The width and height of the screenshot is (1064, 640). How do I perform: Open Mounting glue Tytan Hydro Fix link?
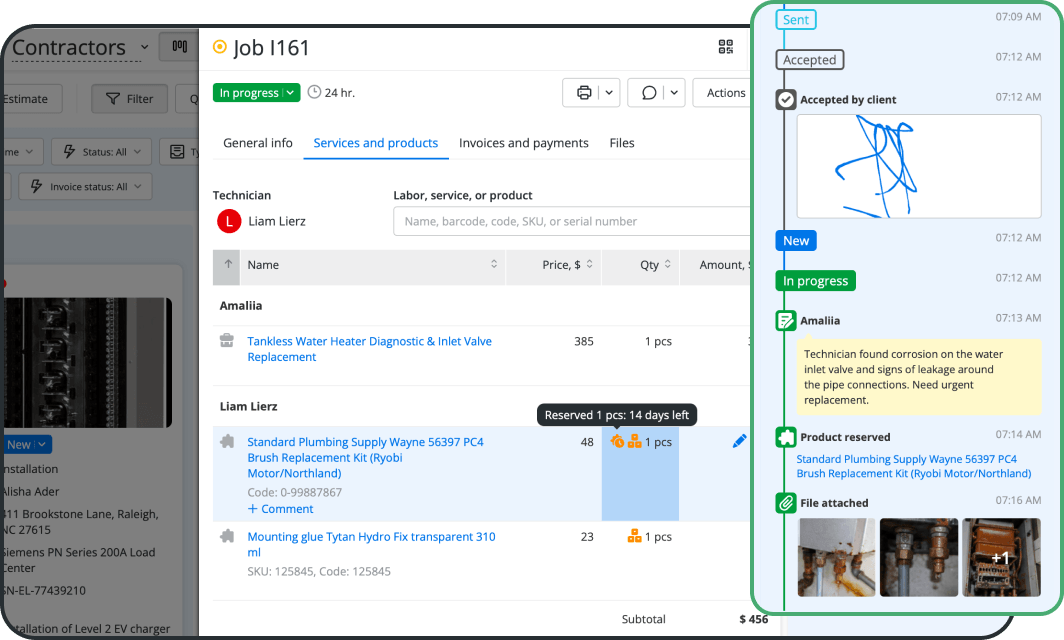click(371, 544)
